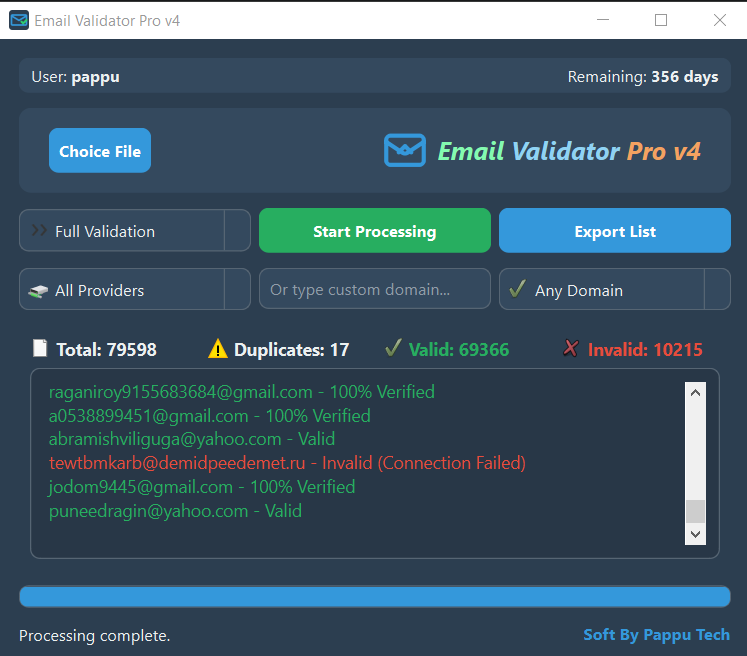Select the puneedragin@yahoo.com result line
747x656 pixels.
pyautogui.click(x=175, y=511)
